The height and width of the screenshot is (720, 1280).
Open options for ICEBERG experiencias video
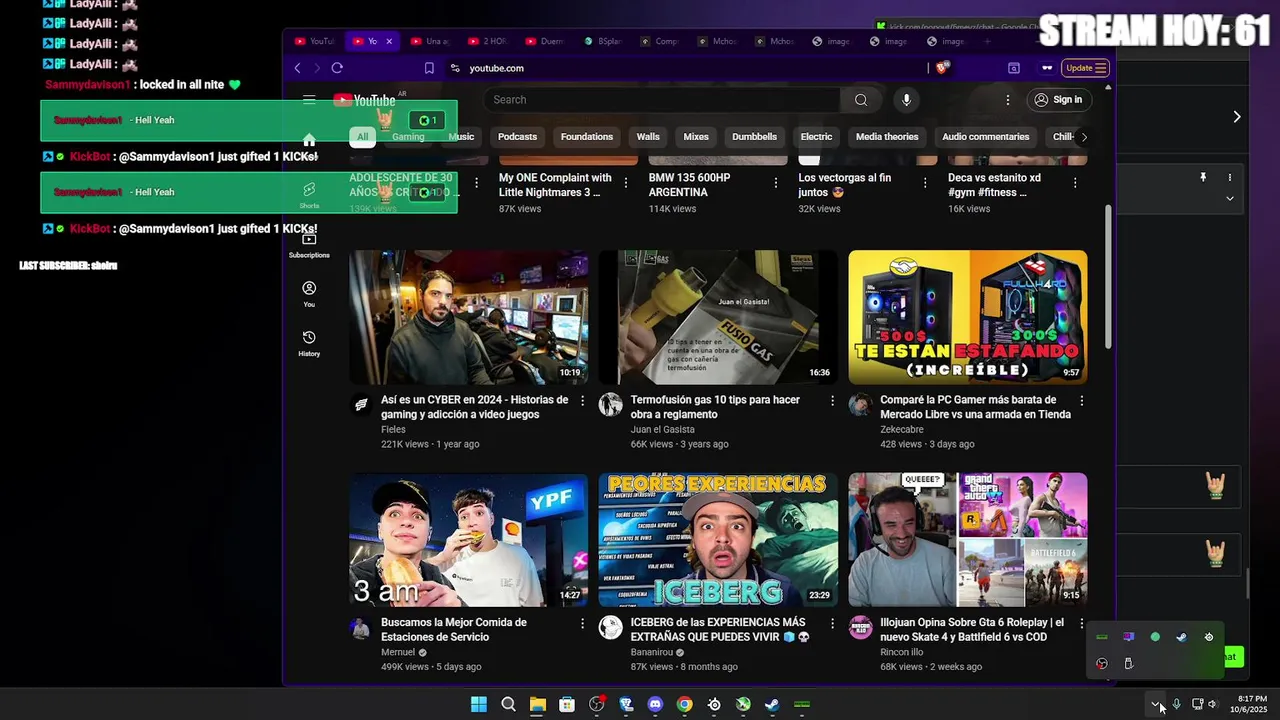pos(832,623)
